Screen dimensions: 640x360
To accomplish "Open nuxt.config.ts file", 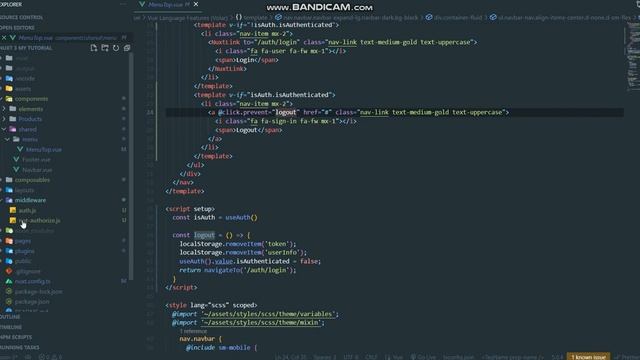I will point(32,281).
